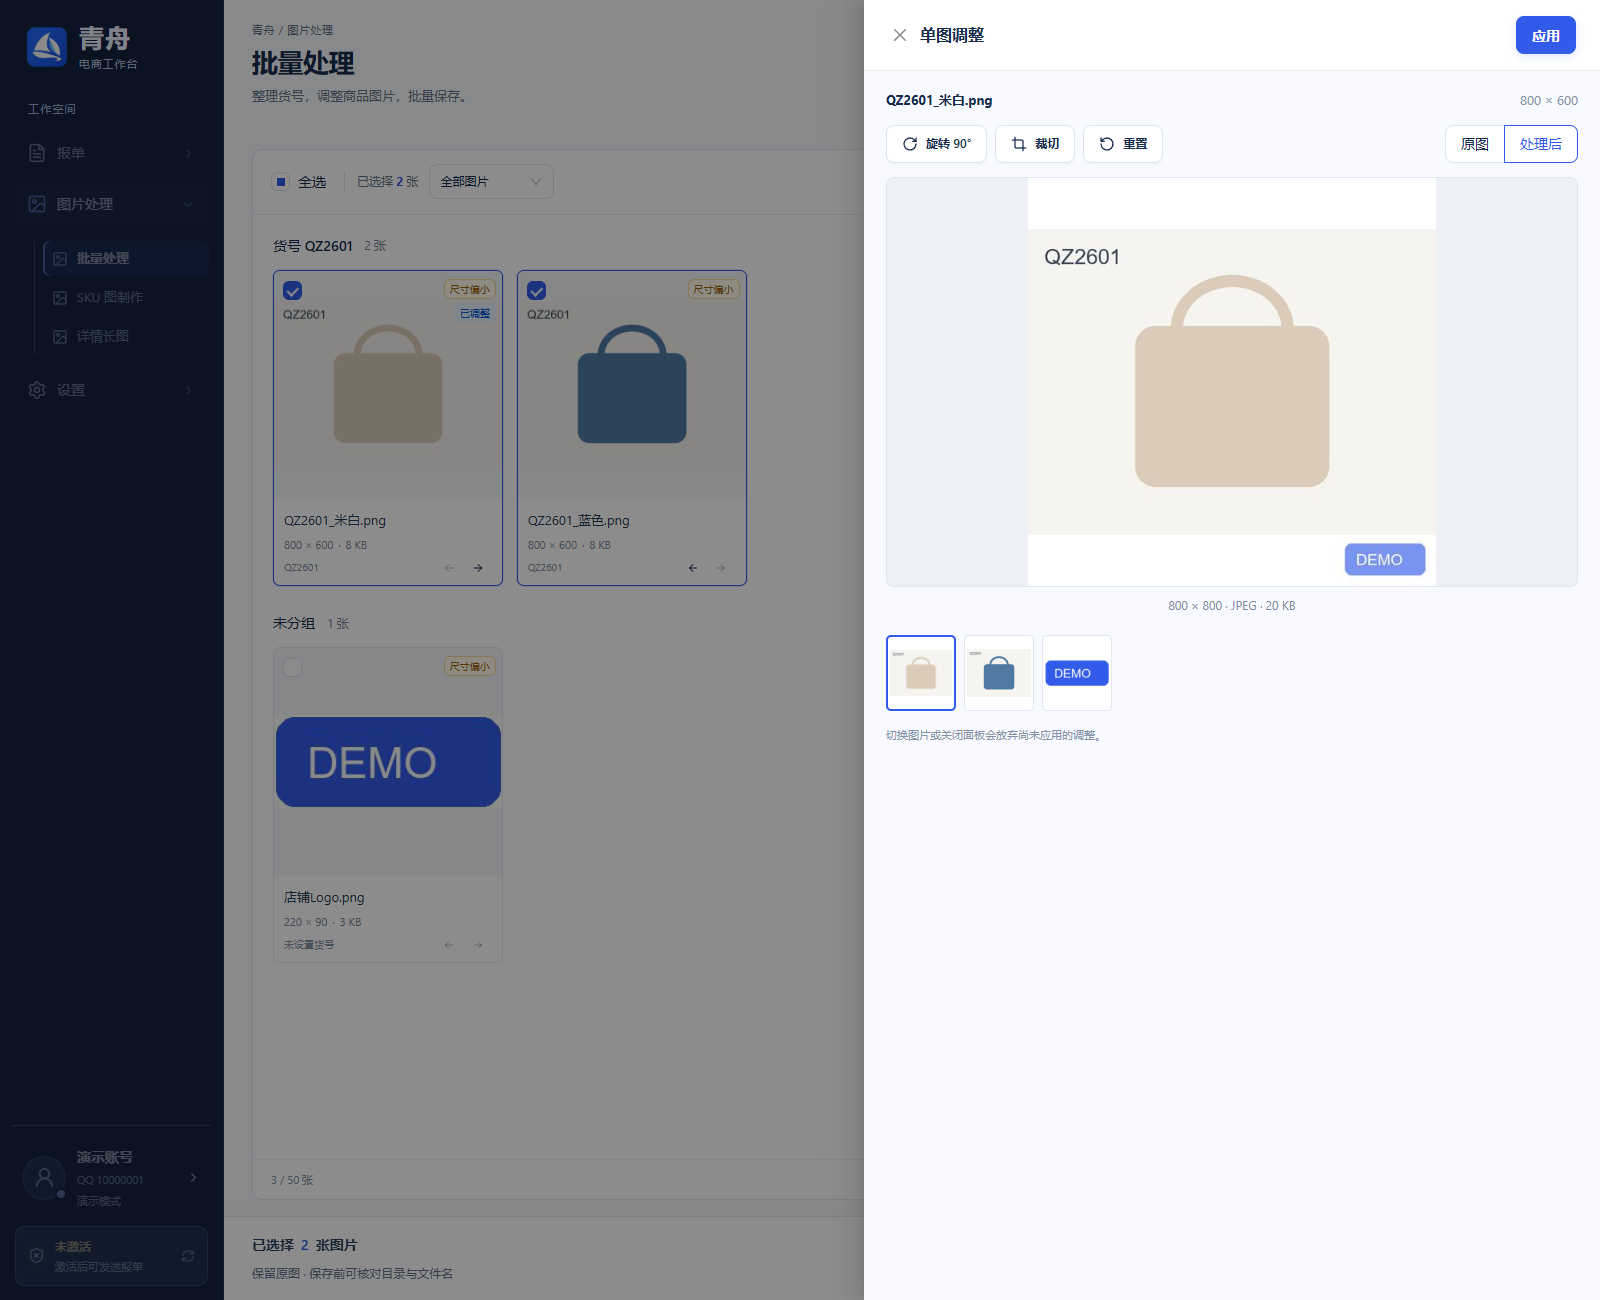Click the left arrow on QZ2601_蓝色.png card
1600x1300 pixels.
pyautogui.click(x=693, y=568)
